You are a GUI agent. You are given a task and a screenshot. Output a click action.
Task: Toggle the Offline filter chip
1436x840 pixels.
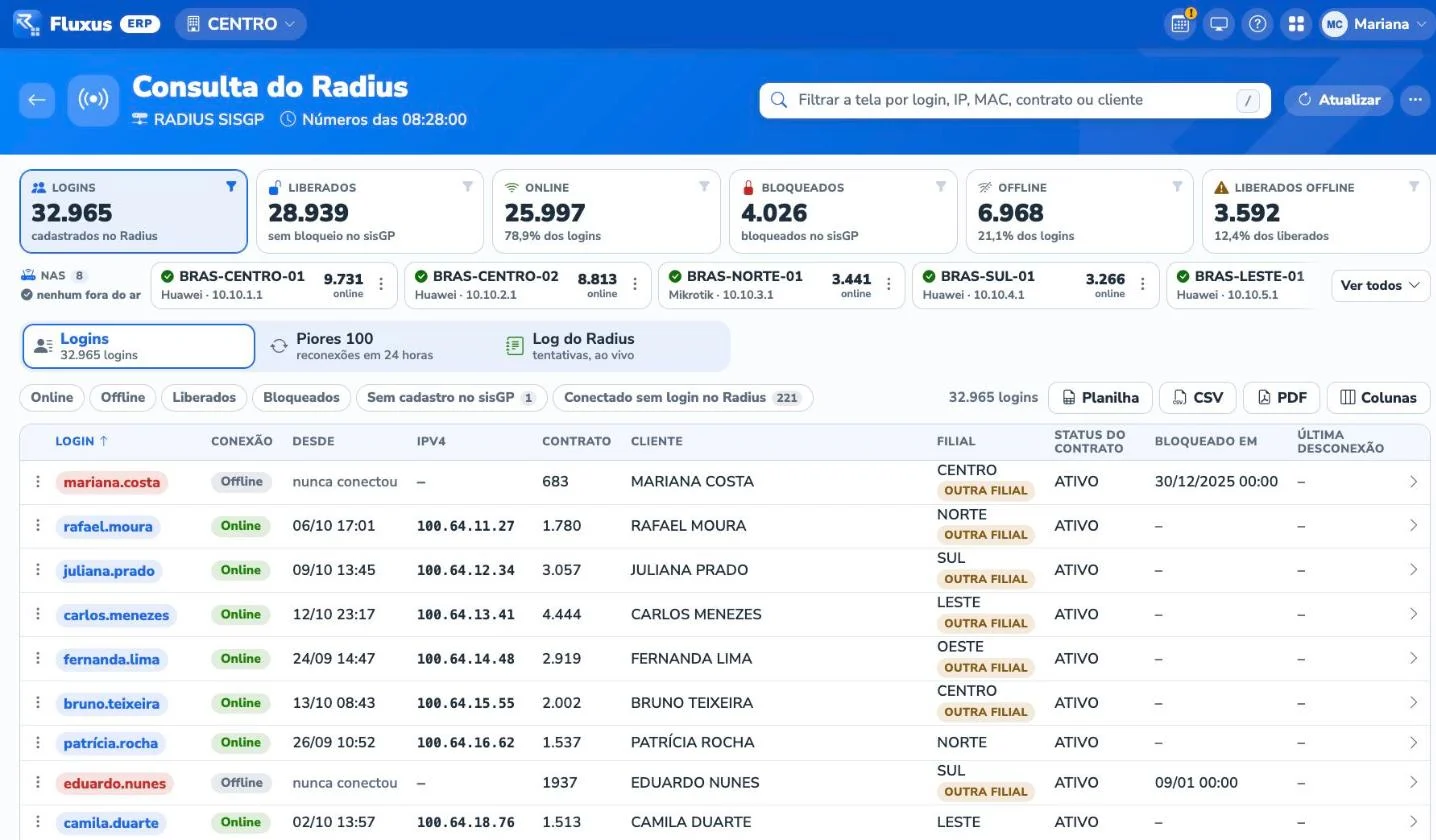pyautogui.click(x=123, y=398)
